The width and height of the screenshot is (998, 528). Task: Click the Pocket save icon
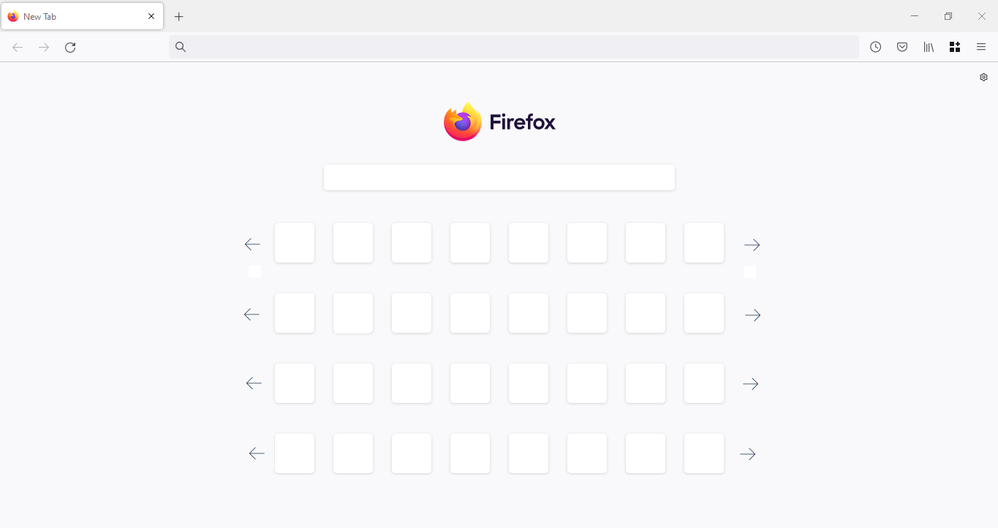click(x=902, y=47)
